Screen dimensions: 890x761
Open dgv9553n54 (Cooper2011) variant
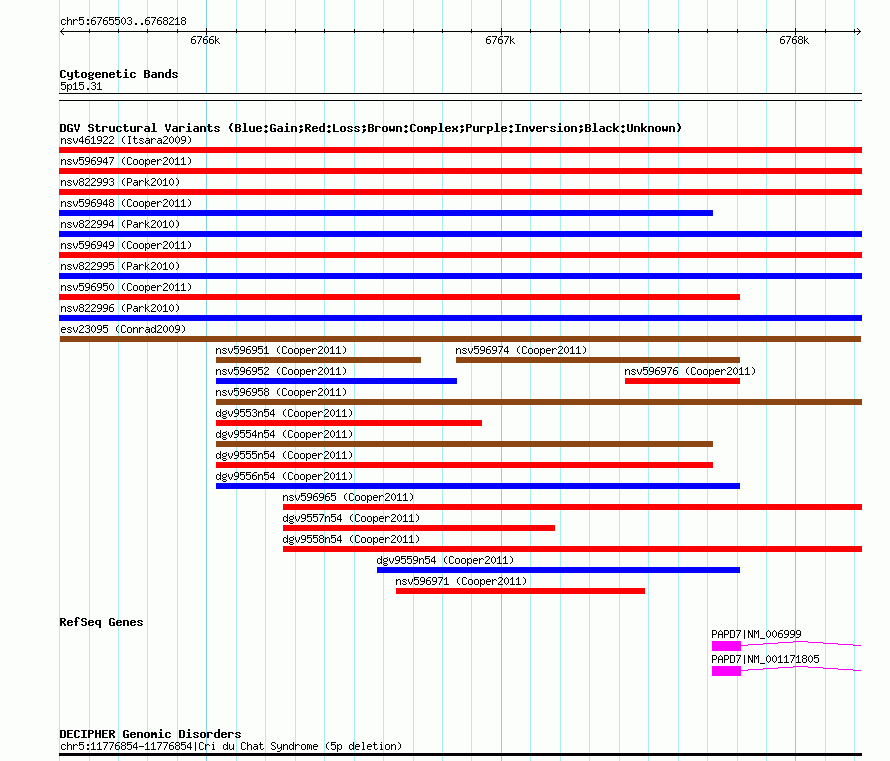284,413
